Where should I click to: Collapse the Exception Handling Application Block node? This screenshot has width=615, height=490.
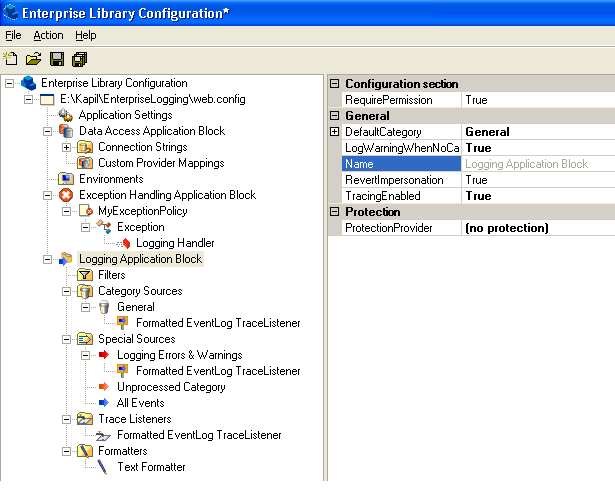point(47,195)
